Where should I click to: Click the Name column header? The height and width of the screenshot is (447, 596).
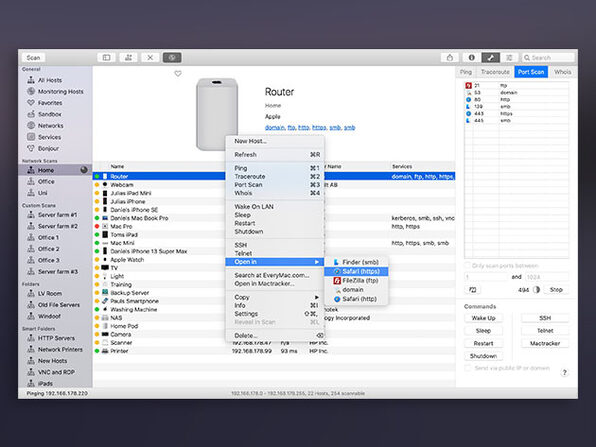[x=117, y=166]
